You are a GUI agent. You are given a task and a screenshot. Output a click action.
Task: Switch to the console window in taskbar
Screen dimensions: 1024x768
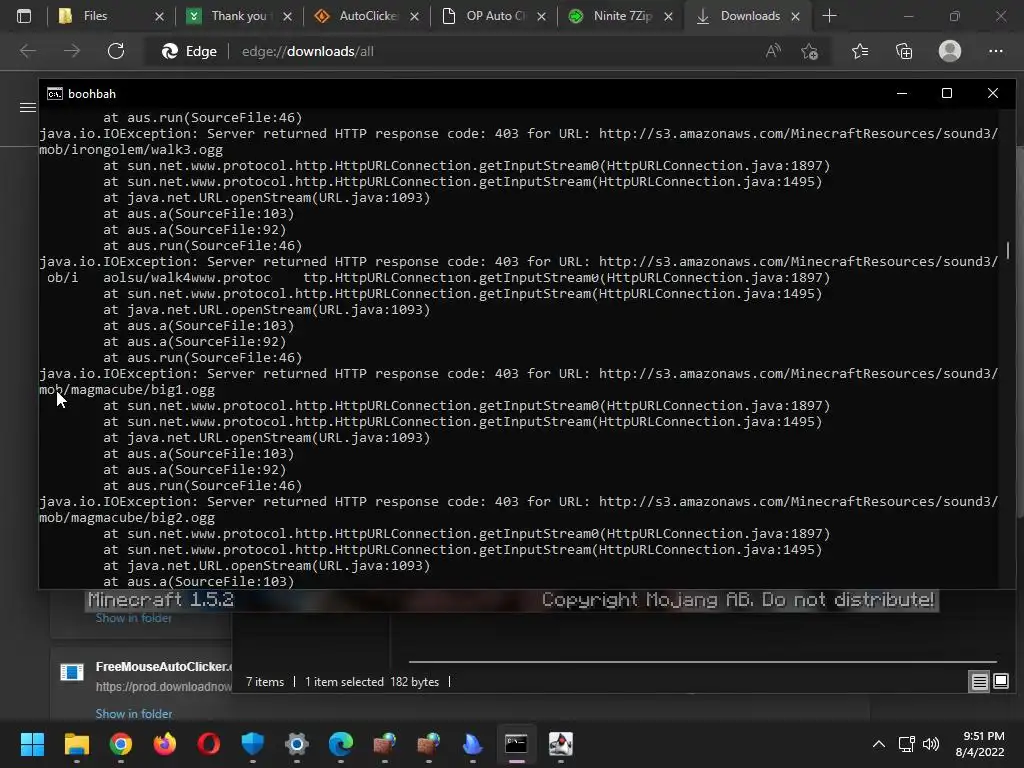tap(516, 744)
